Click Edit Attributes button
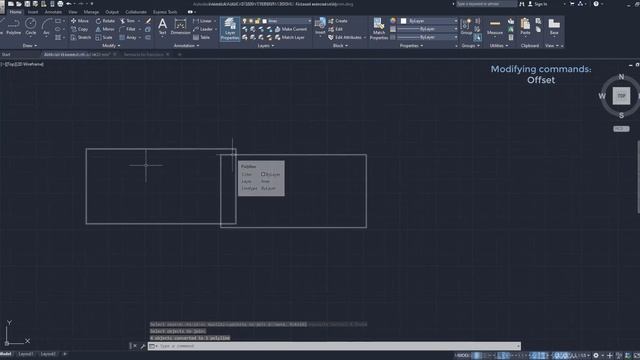This screenshot has width=640, height=360. pos(345,37)
